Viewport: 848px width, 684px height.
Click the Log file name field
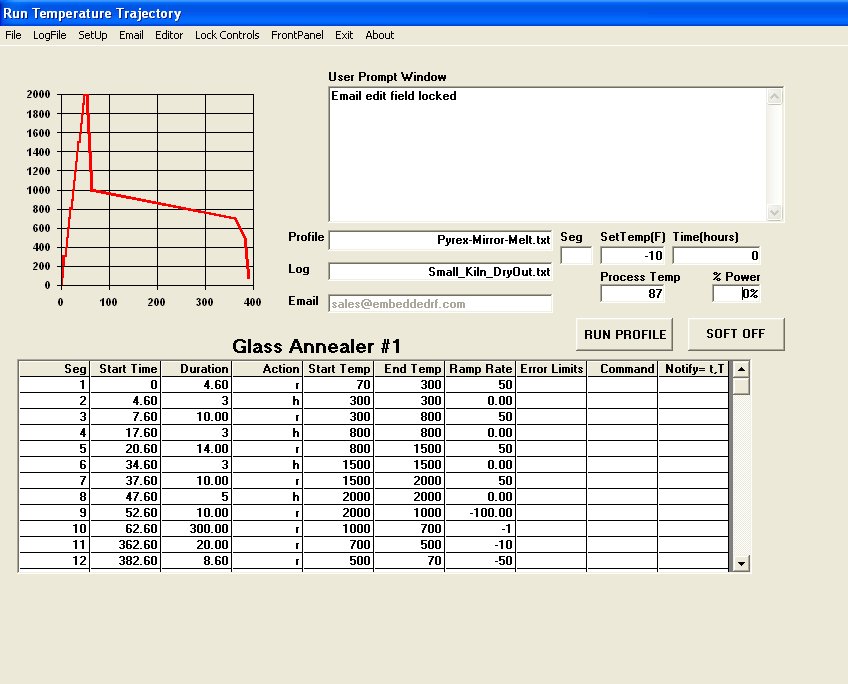[x=440, y=271]
